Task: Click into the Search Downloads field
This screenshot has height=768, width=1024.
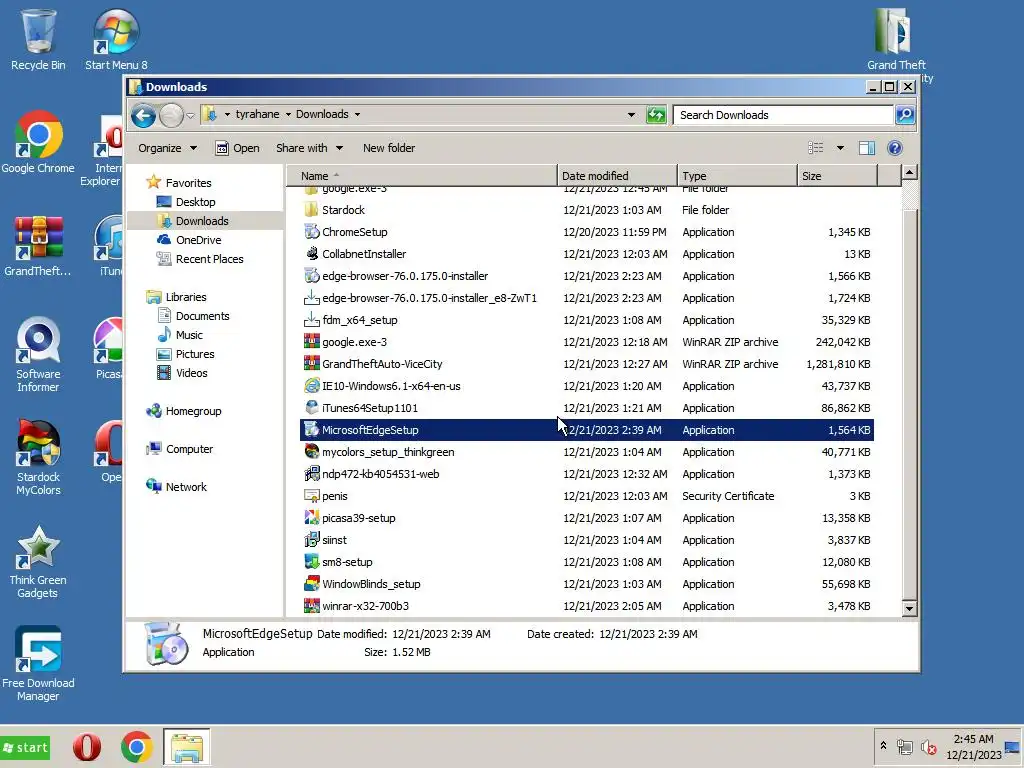Action: (x=783, y=115)
